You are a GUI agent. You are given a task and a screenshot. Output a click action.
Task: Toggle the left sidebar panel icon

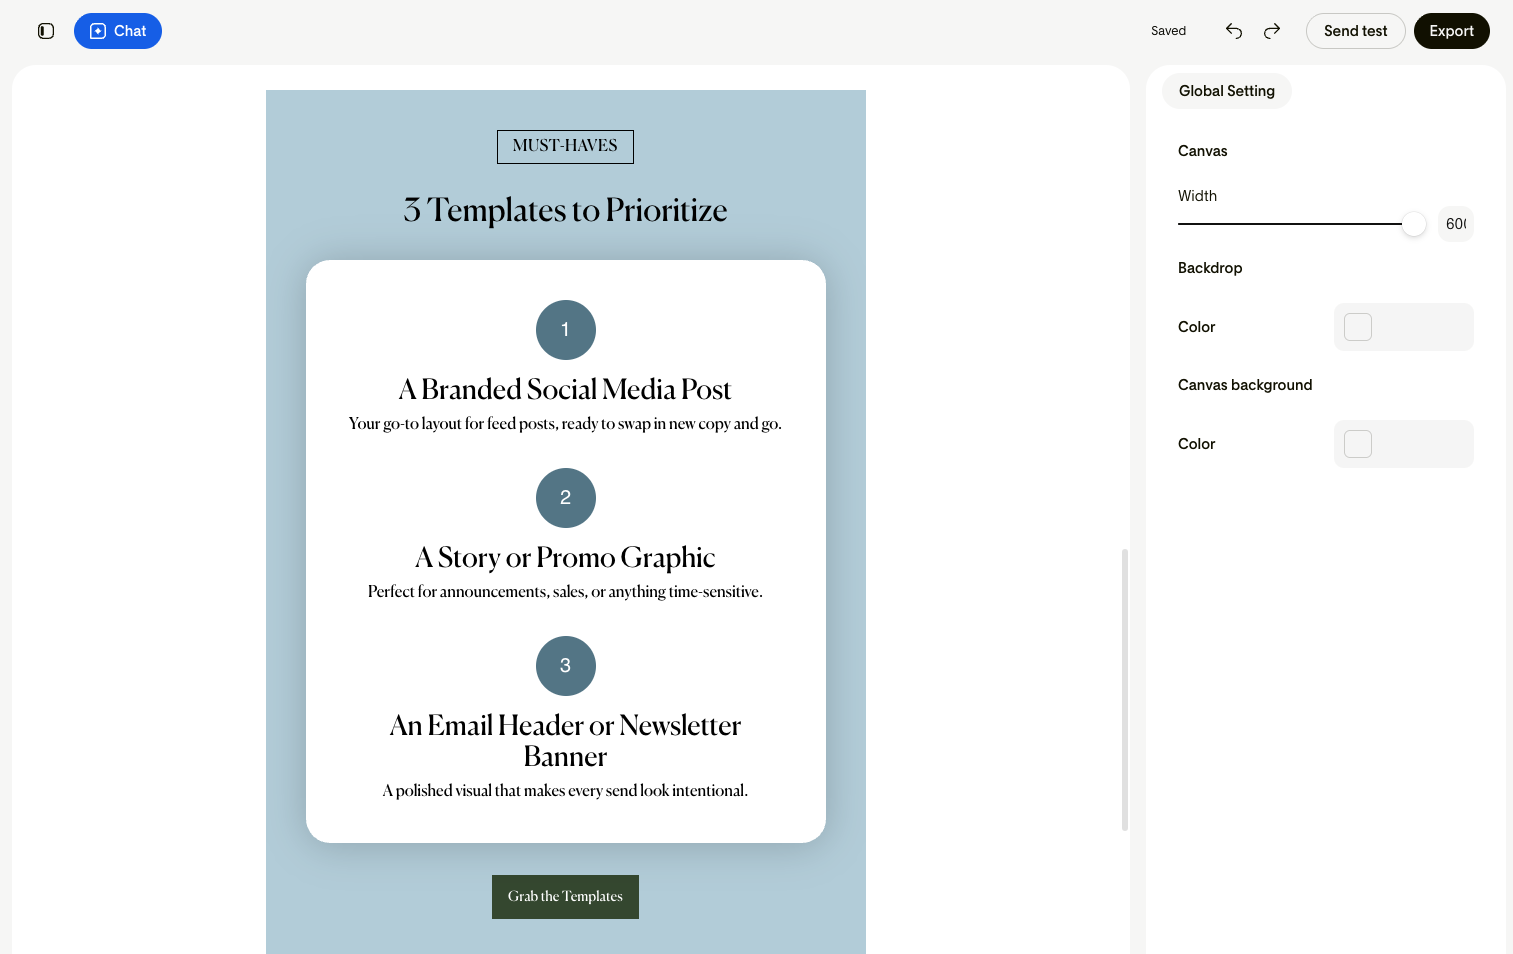coord(46,31)
